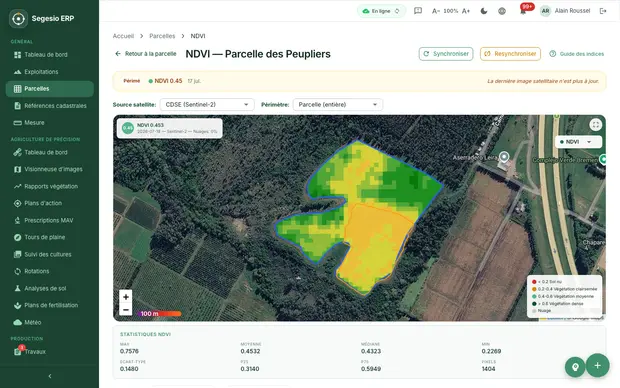Click the Pixels count 1404
Viewport: 620px width, 388px height.
coord(488,369)
